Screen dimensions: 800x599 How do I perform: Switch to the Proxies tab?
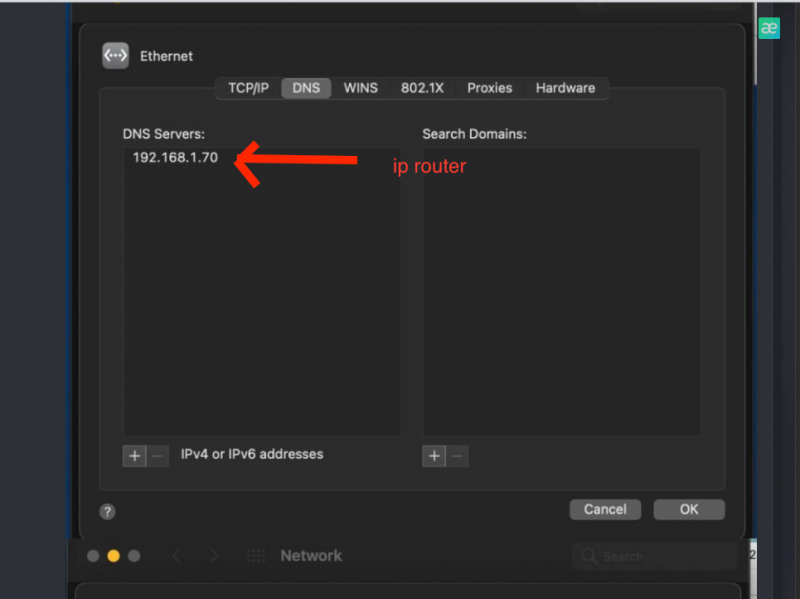pyautogui.click(x=489, y=88)
